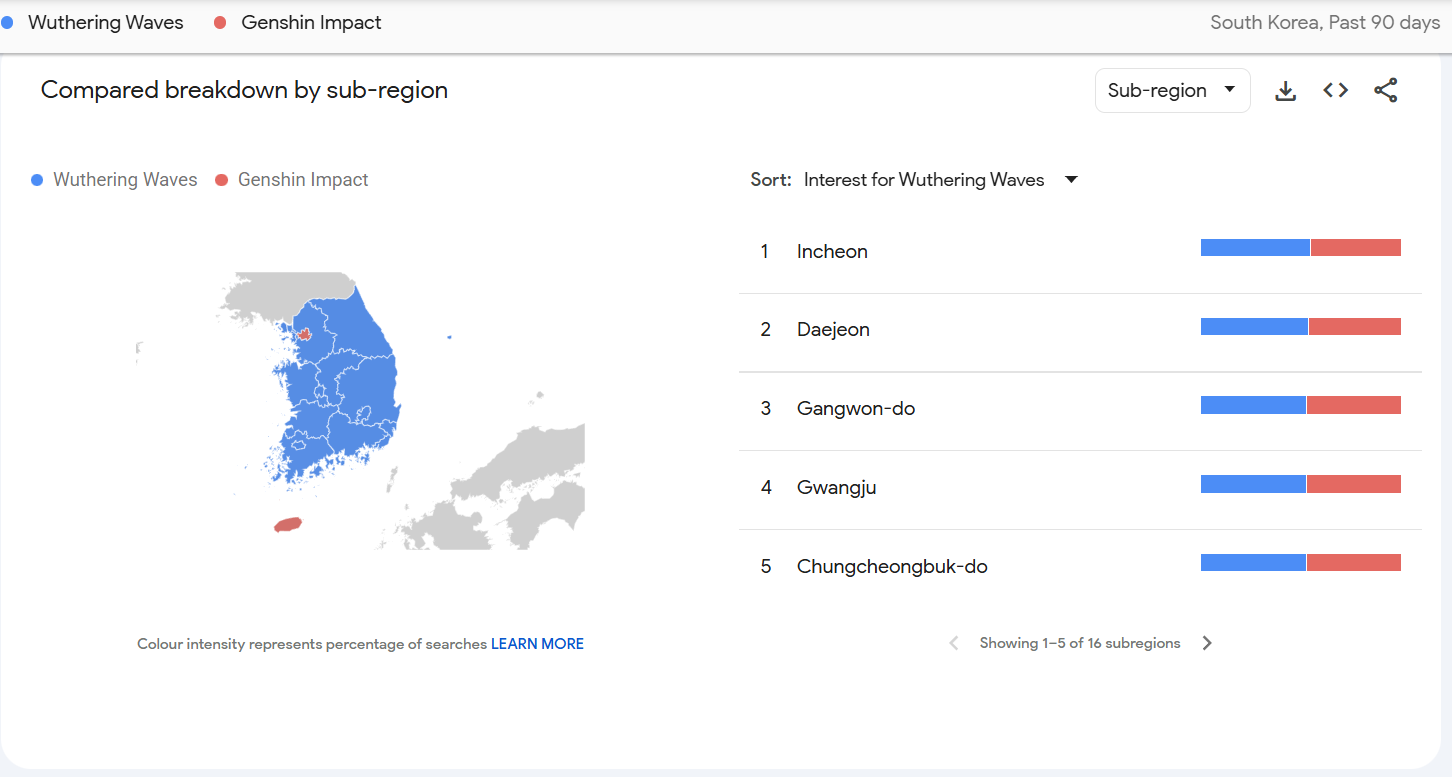Go to next page of subregions
The image size is (1452, 777).
(x=1207, y=643)
